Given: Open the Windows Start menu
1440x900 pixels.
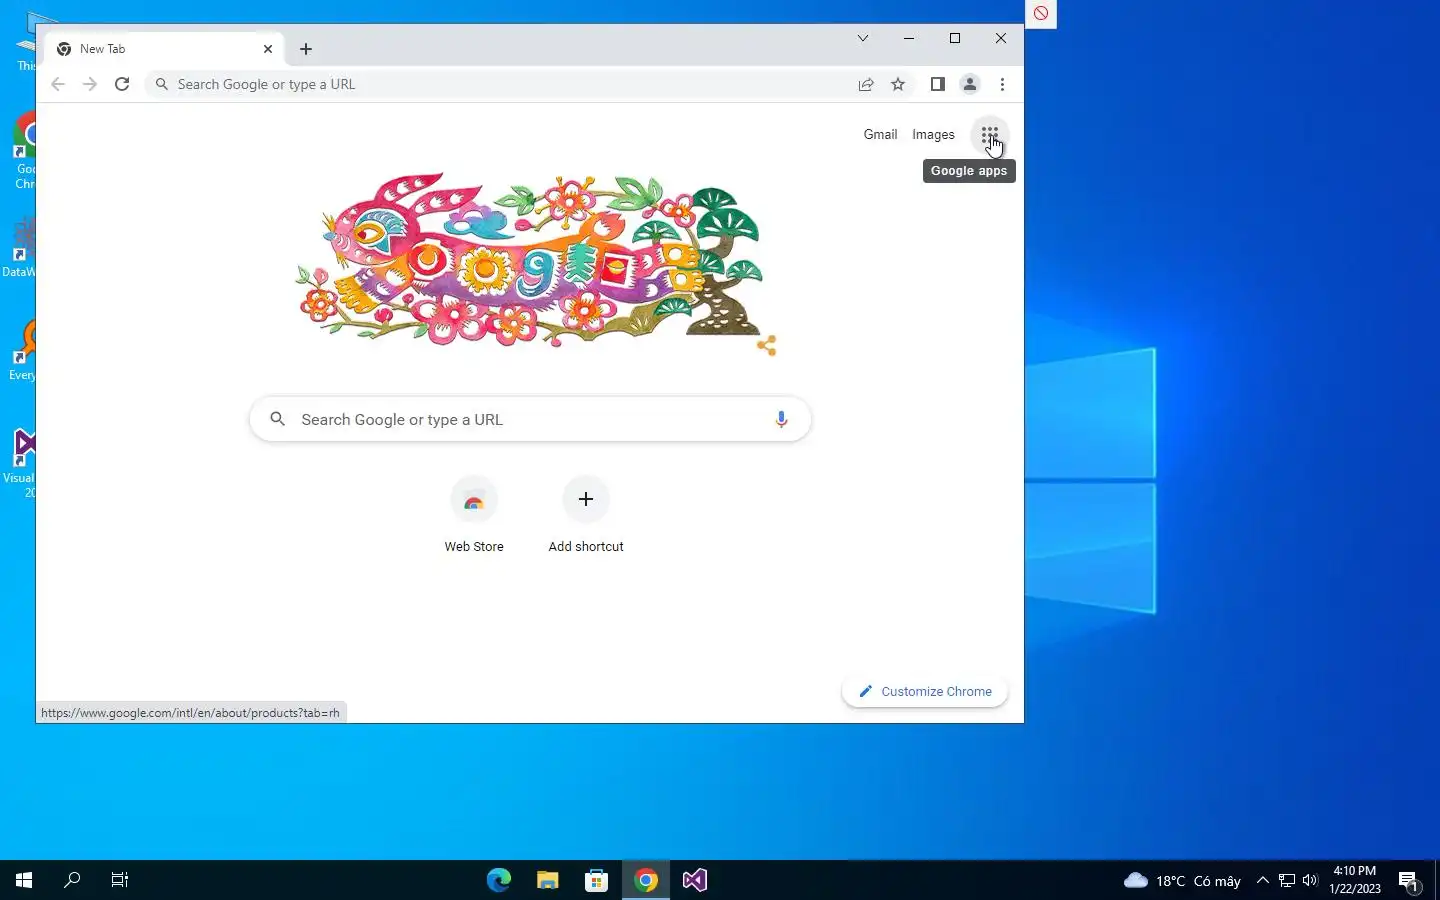Looking at the screenshot, I should pyautogui.click(x=24, y=880).
